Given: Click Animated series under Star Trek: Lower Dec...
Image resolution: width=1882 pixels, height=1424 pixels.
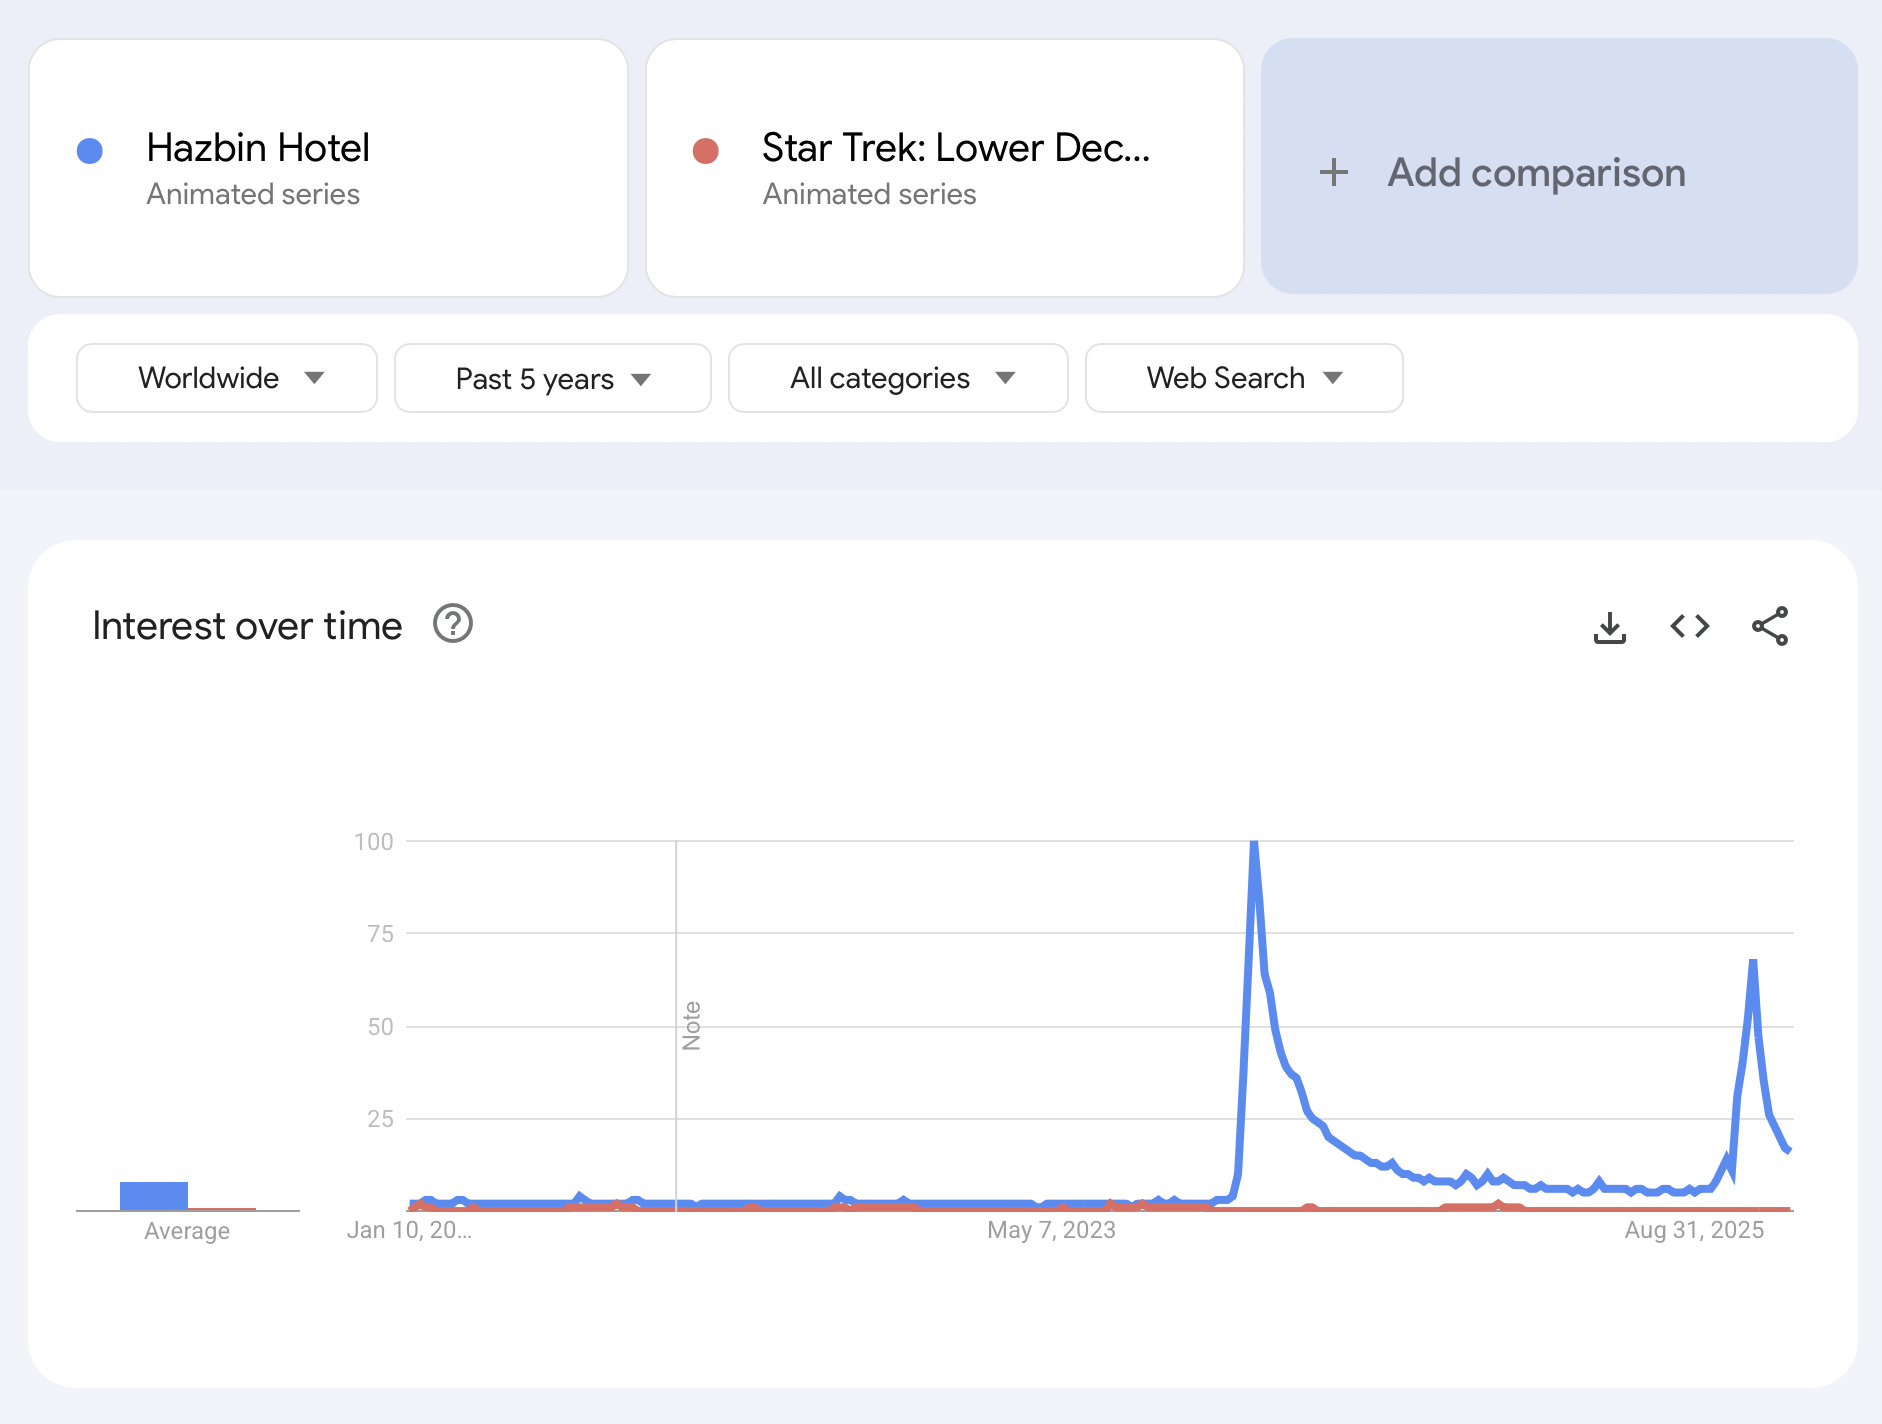Looking at the screenshot, I should [x=869, y=194].
